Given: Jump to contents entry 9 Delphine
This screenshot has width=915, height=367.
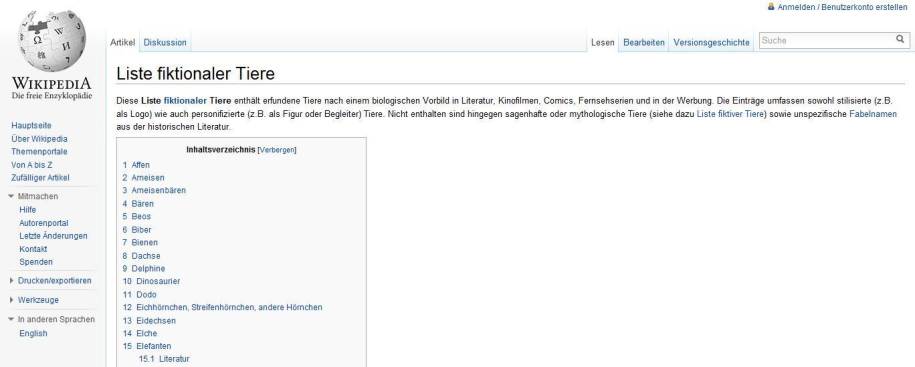Looking at the screenshot, I should [144, 269].
